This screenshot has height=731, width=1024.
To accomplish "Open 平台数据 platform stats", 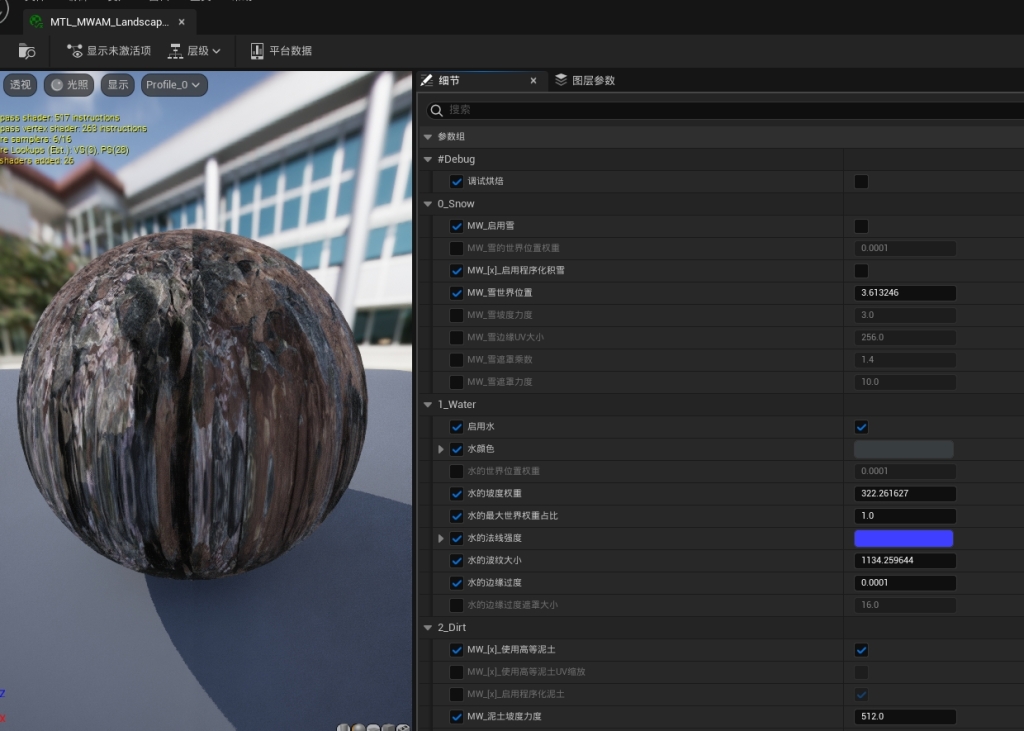I will point(281,51).
